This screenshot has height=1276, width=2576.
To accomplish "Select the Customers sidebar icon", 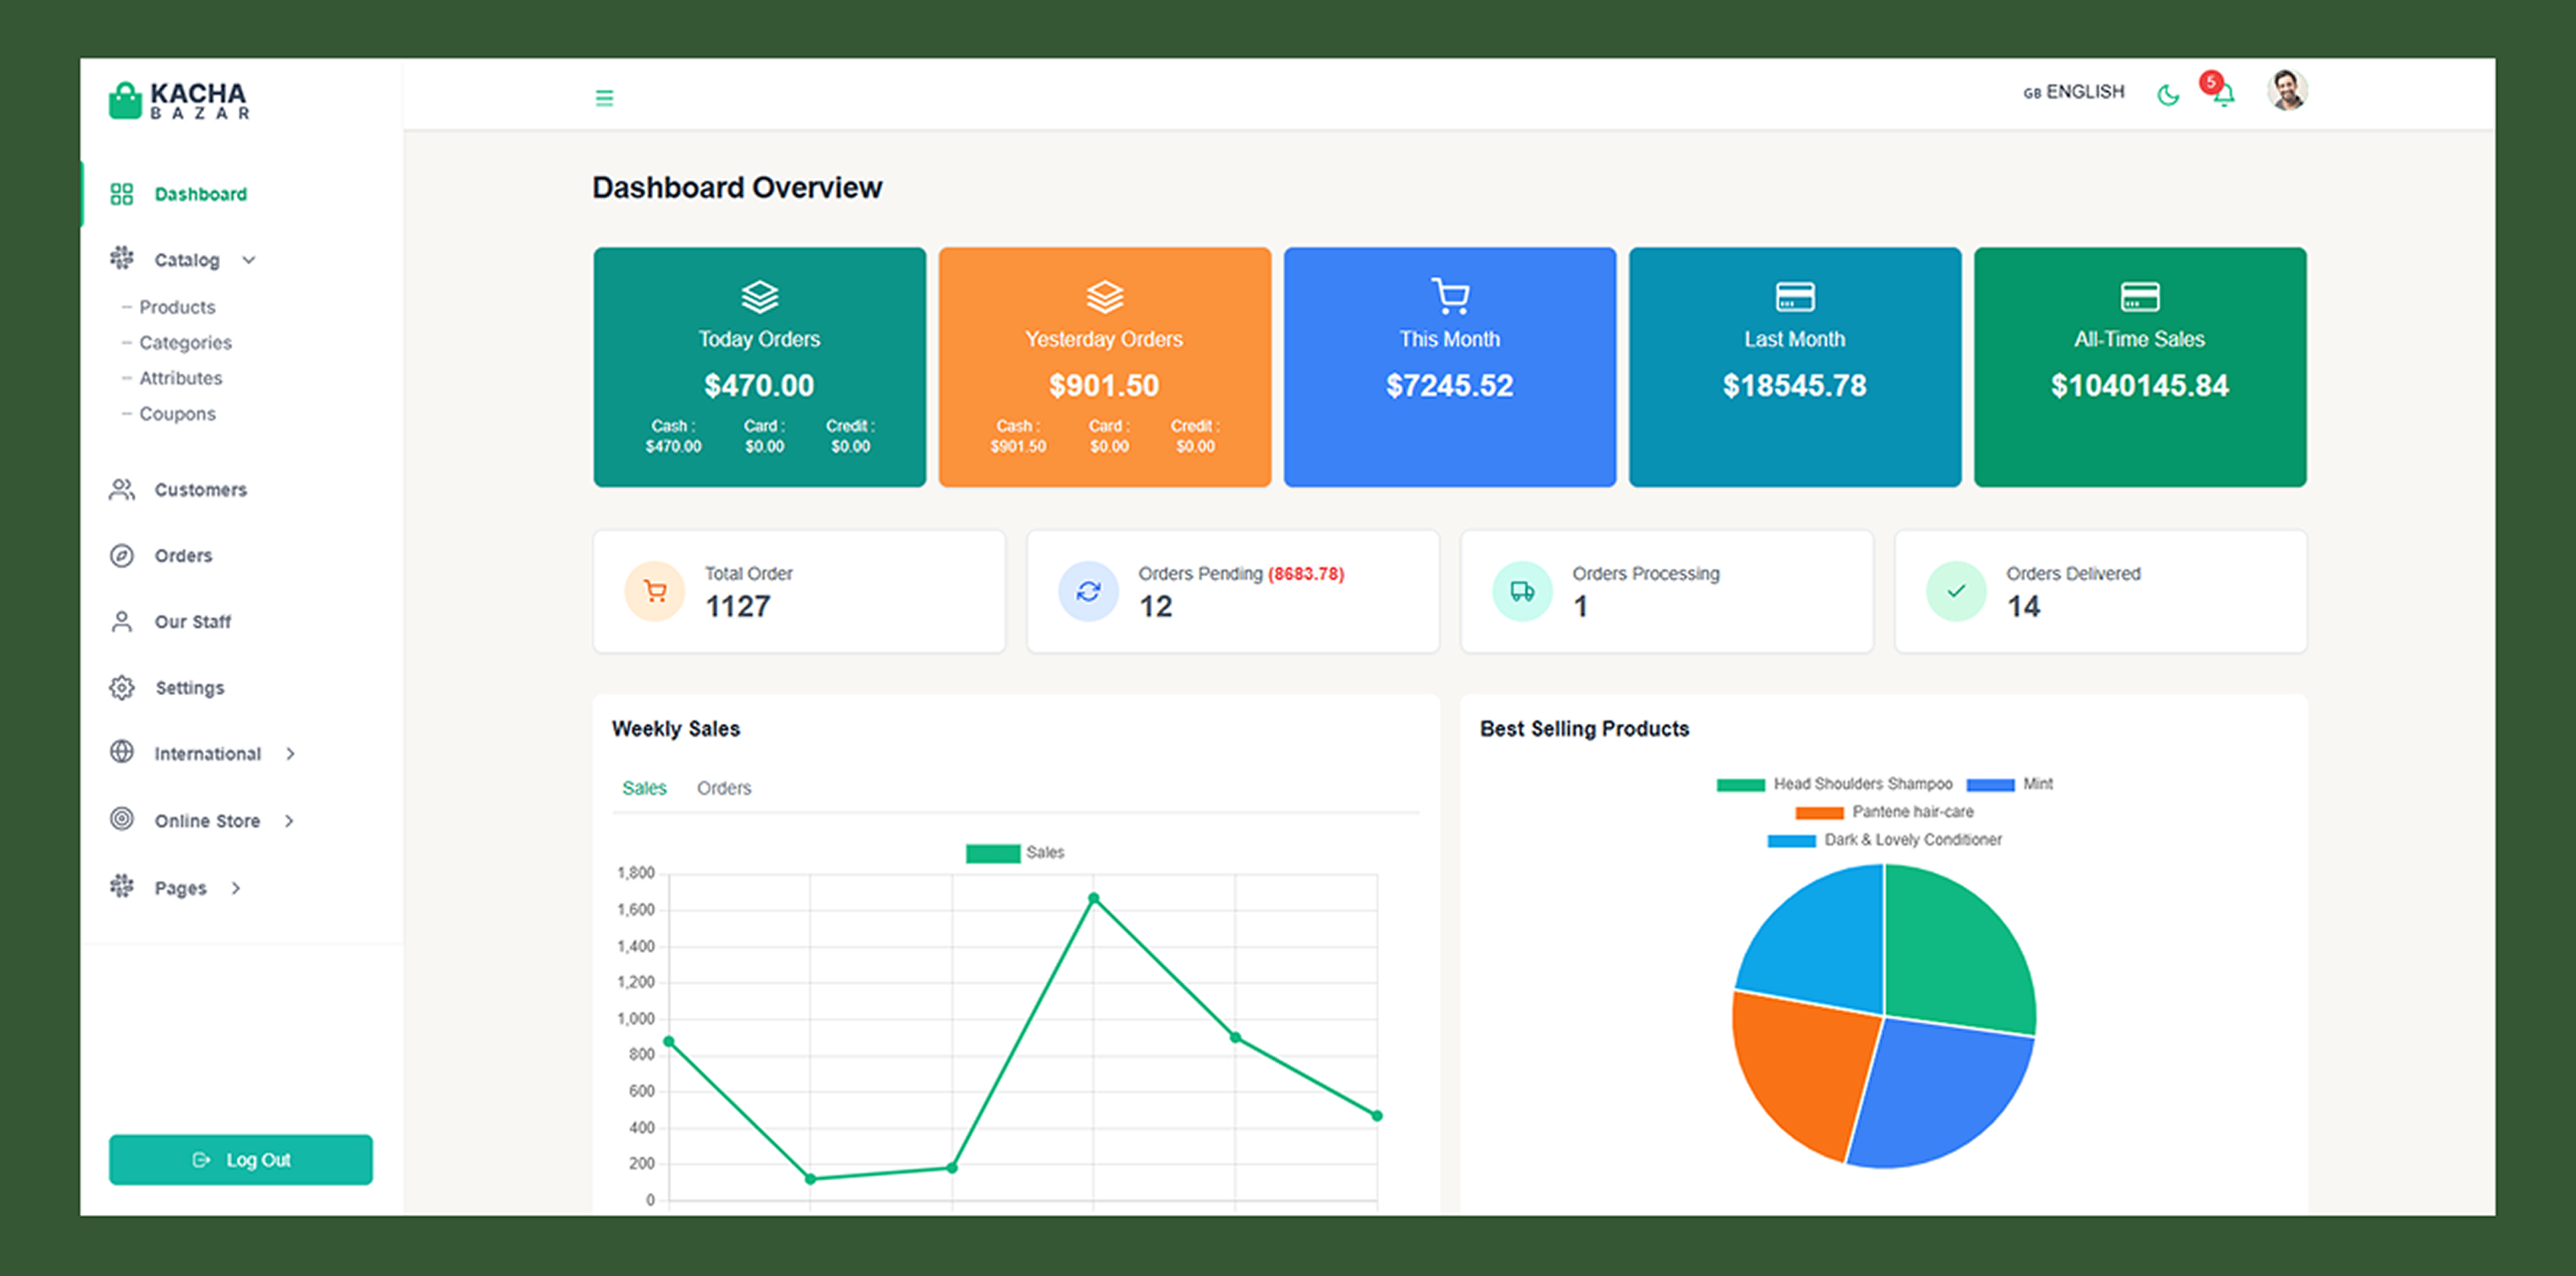I will click(x=122, y=490).
